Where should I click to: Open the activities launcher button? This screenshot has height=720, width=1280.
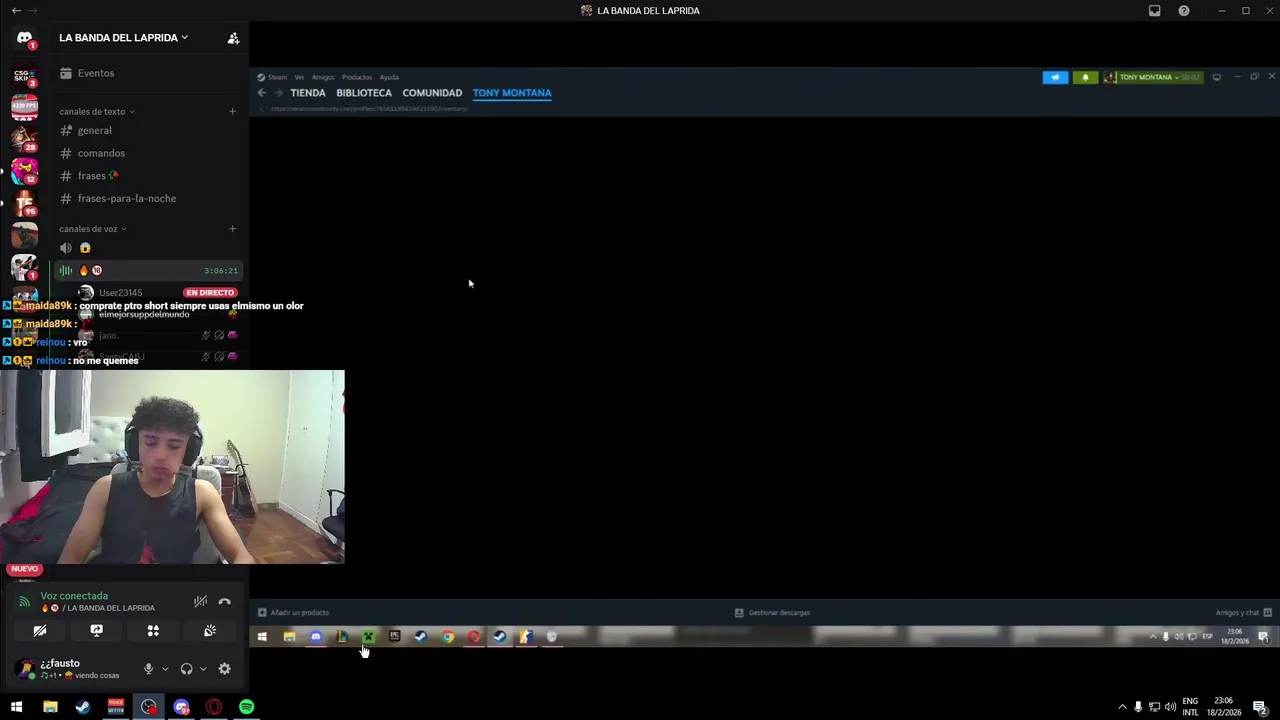pyautogui.click(x=153, y=631)
